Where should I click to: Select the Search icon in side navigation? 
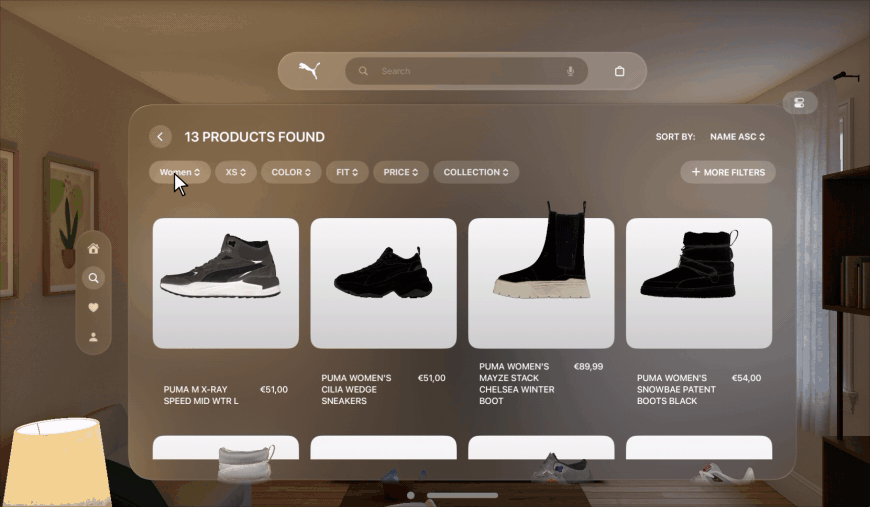(x=93, y=278)
